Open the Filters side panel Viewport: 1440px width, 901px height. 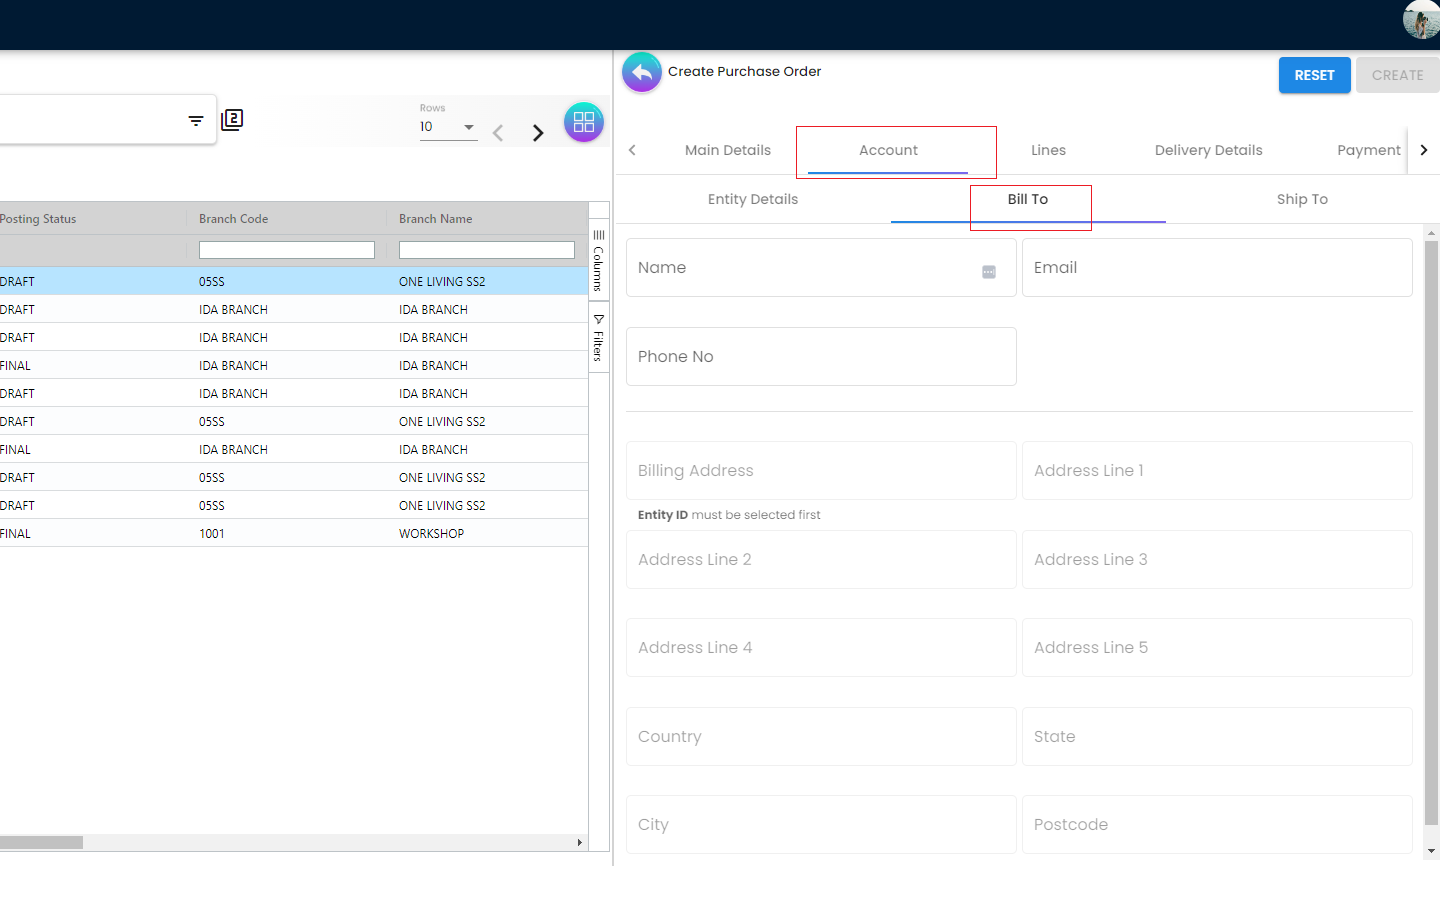[599, 338]
